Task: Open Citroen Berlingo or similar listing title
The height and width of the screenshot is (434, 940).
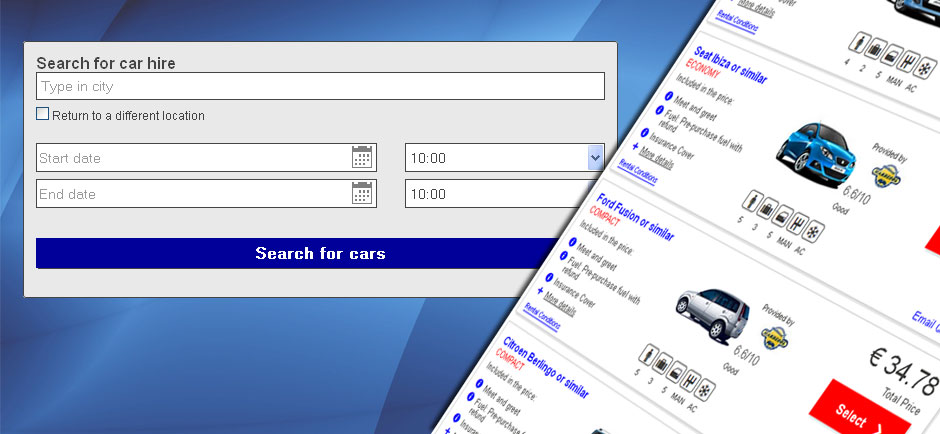Action: tap(546, 367)
